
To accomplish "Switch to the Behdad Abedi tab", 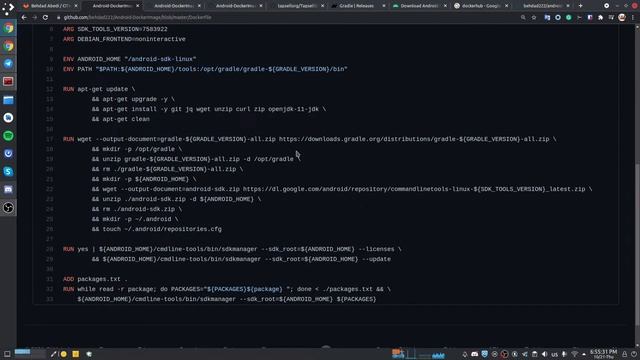I will coord(50,6).
